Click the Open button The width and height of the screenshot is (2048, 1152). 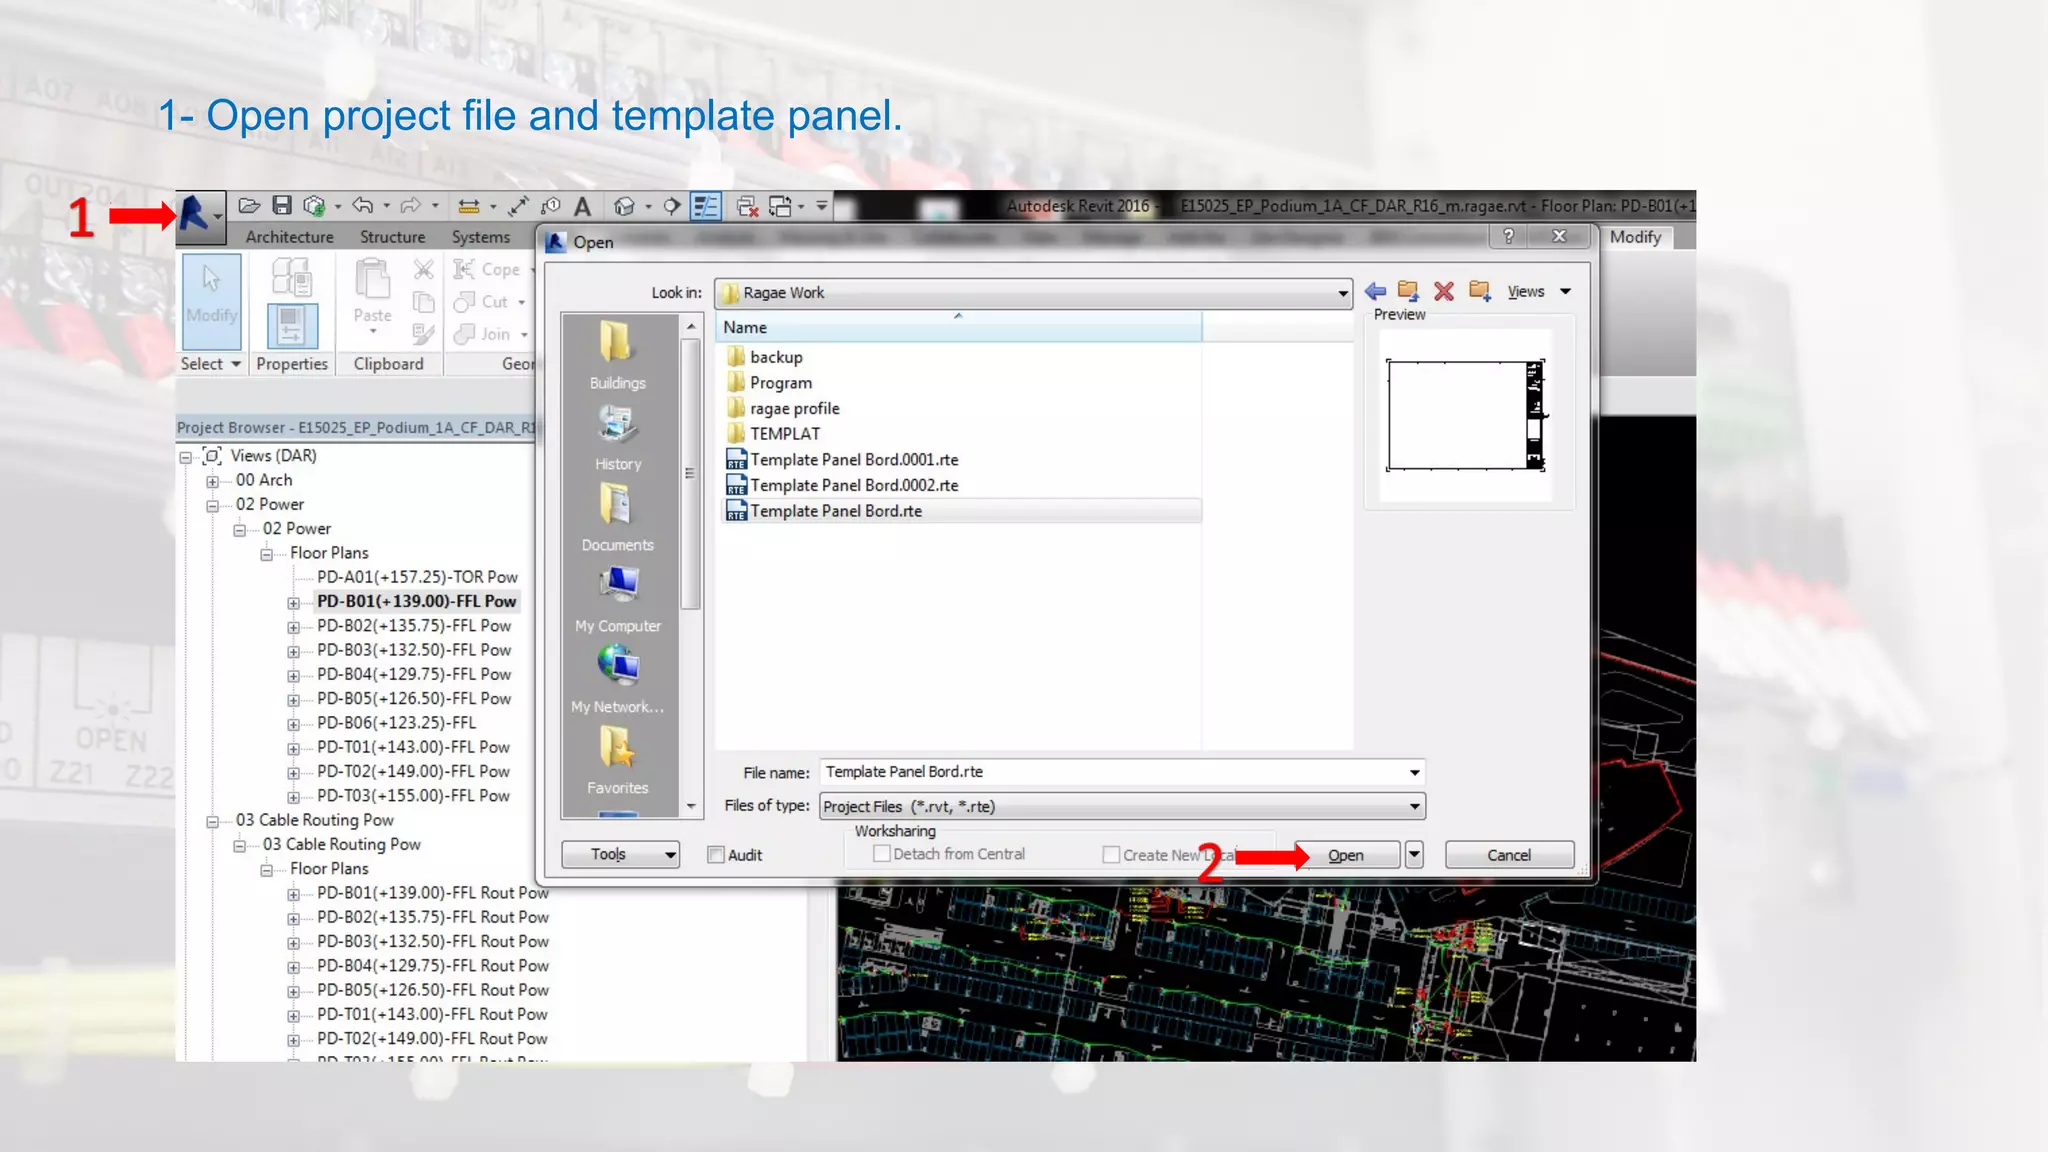pos(1346,855)
